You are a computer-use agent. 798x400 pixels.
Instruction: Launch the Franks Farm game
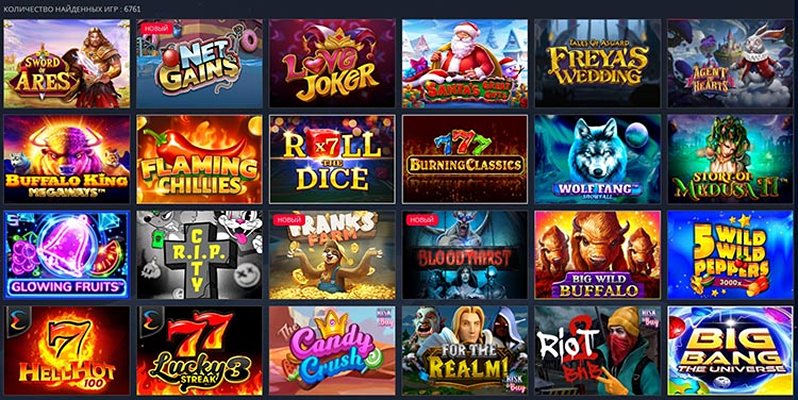332,255
